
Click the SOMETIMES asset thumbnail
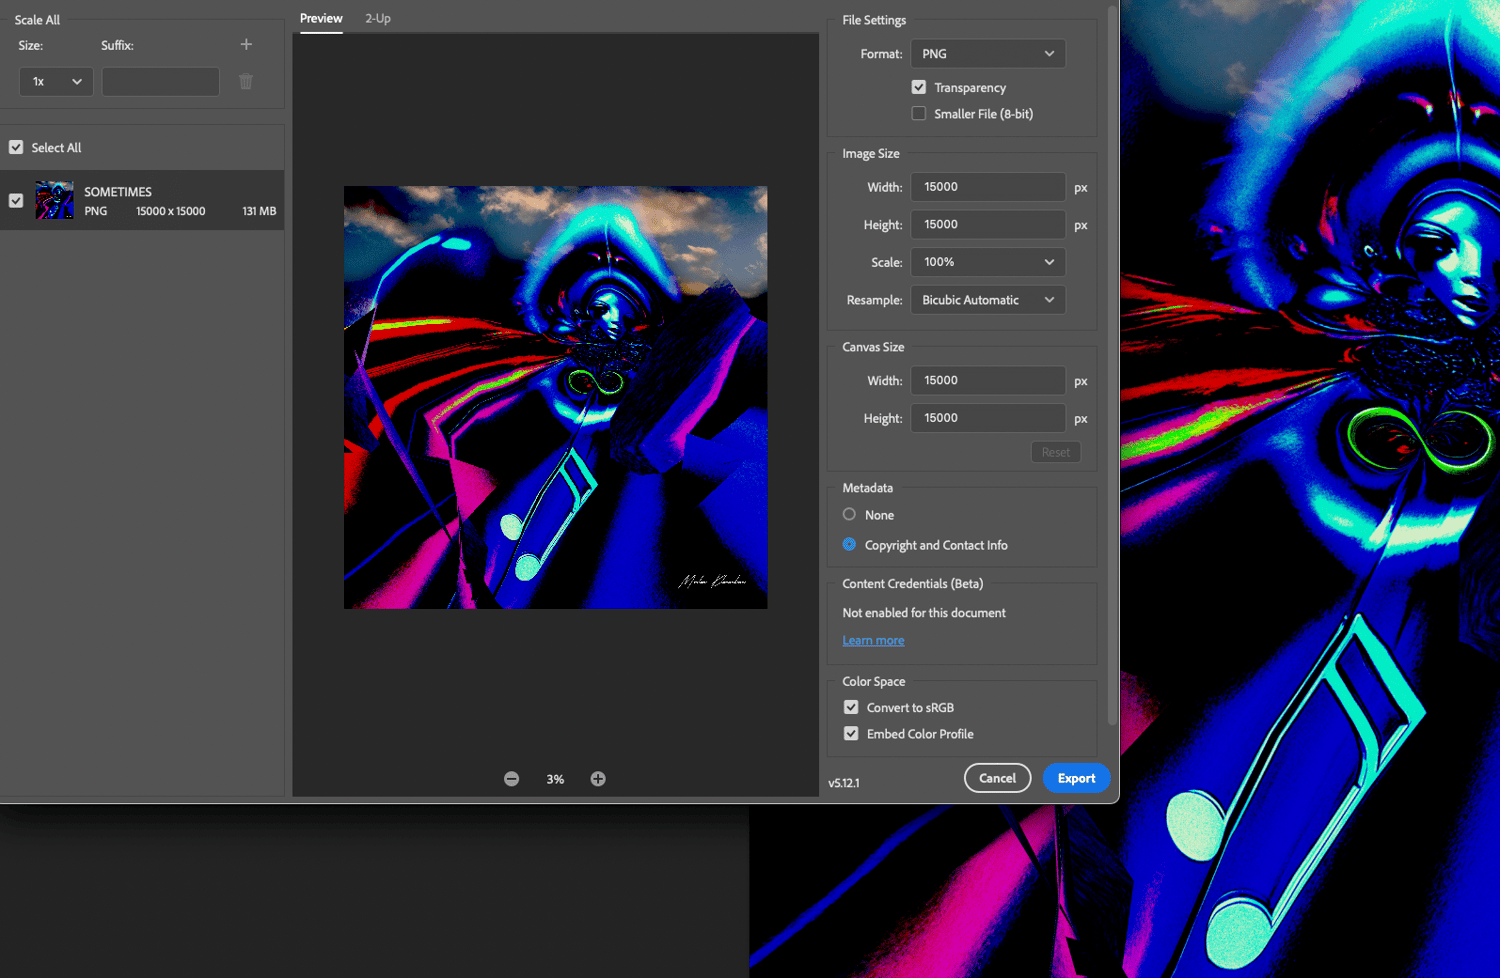pos(54,200)
